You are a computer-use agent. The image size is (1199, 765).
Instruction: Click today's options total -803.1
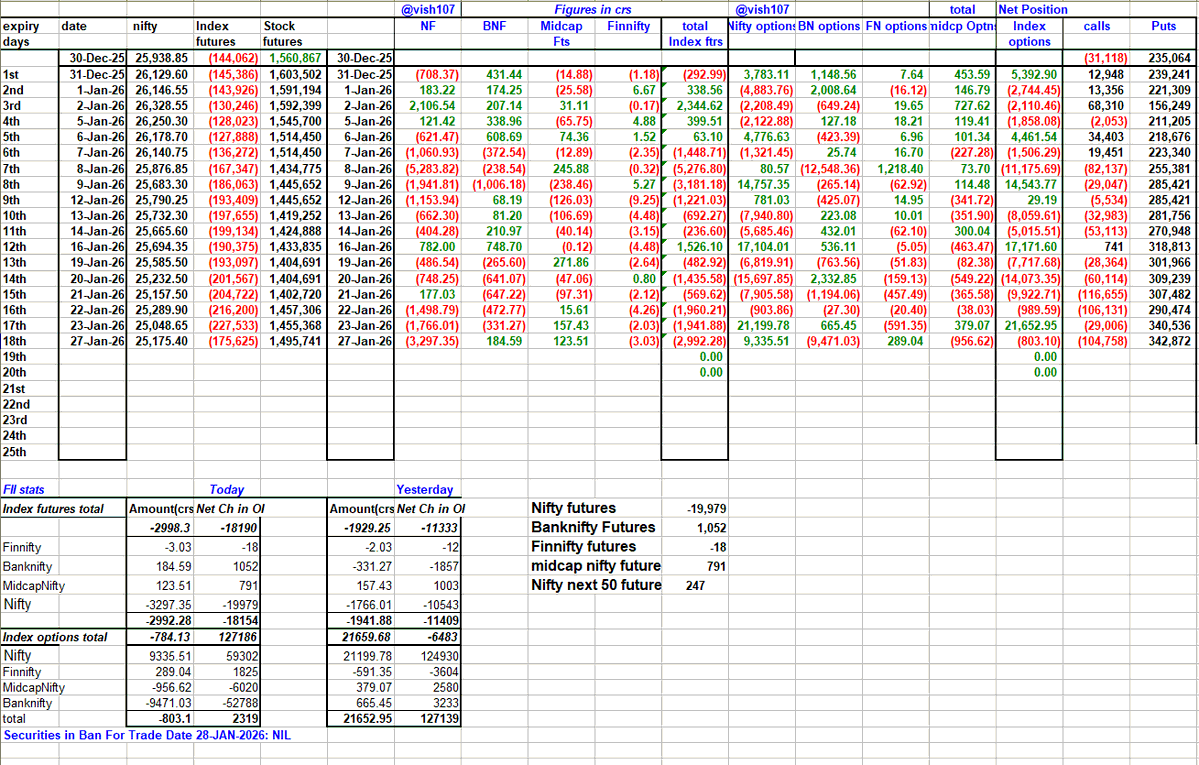[174, 719]
